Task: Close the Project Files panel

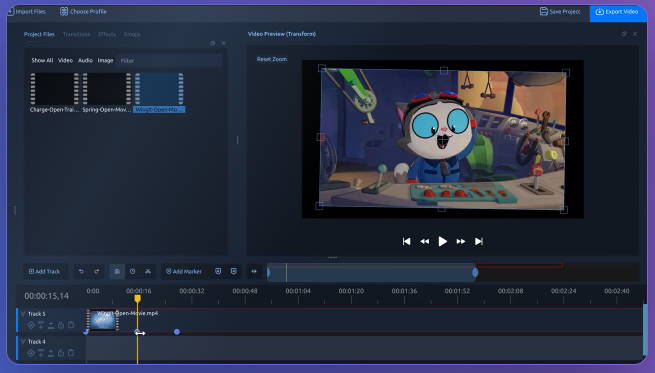Action: tap(224, 43)
